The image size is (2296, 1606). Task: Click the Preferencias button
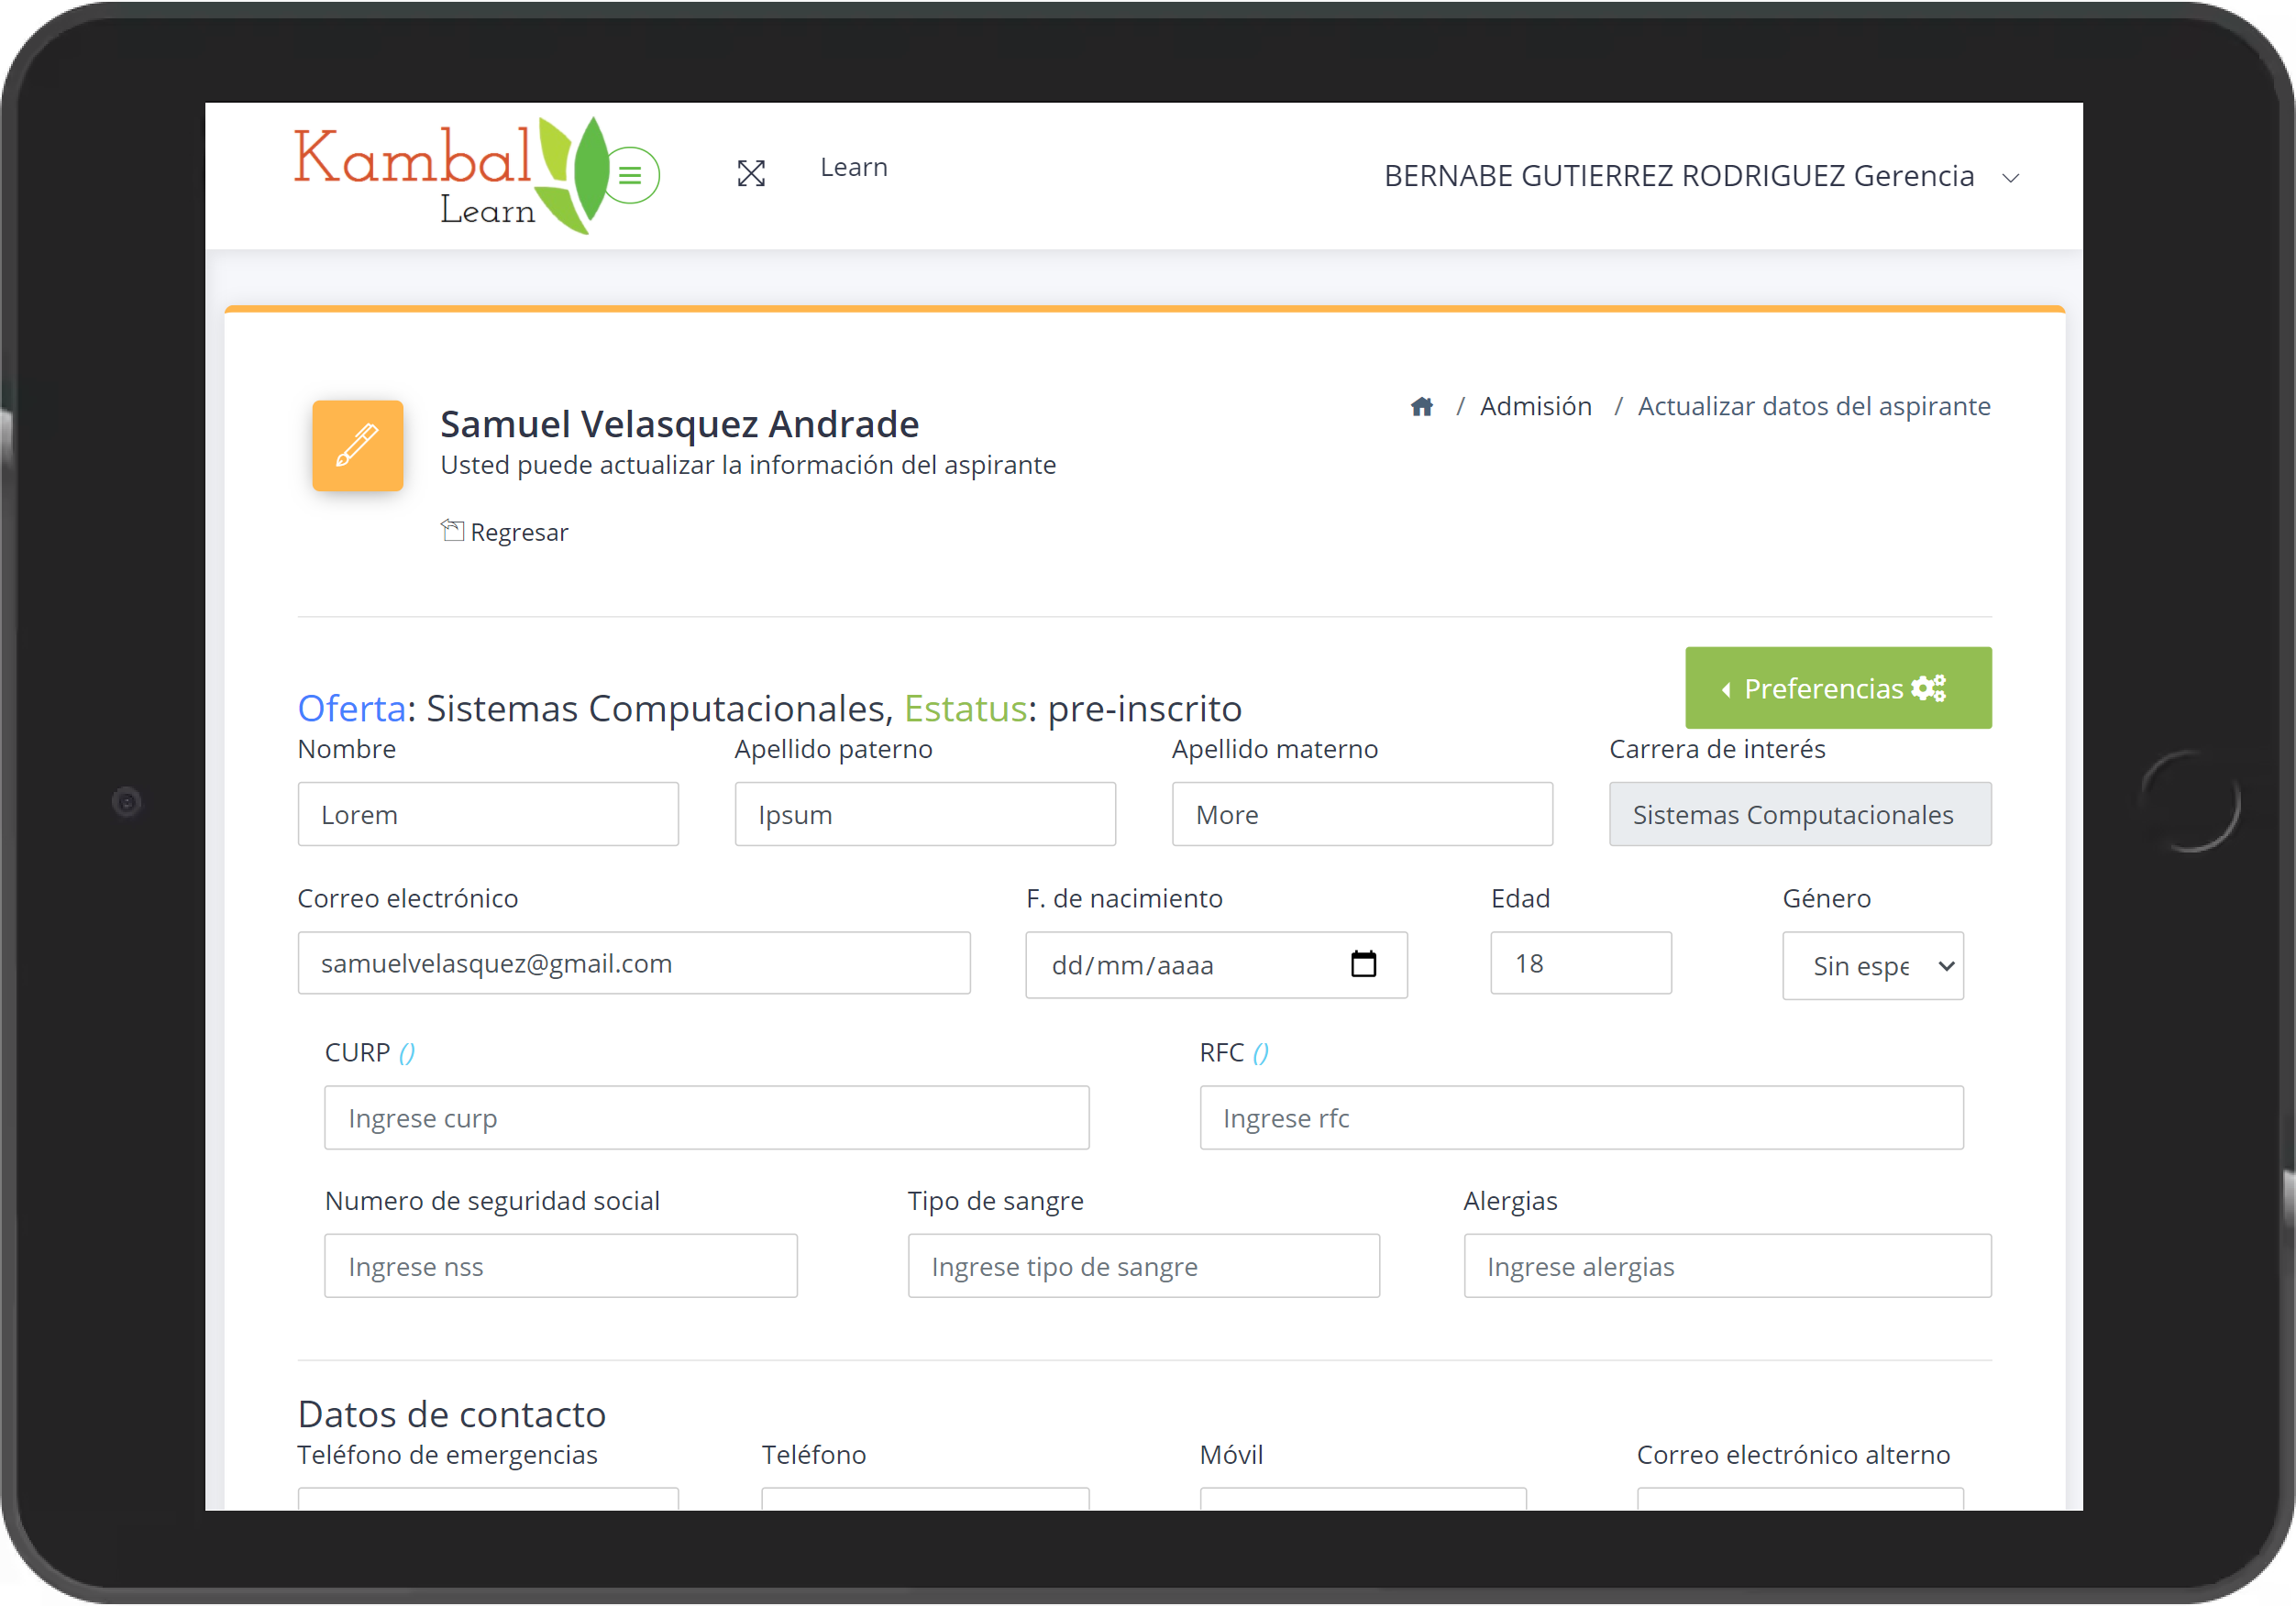1838,688
